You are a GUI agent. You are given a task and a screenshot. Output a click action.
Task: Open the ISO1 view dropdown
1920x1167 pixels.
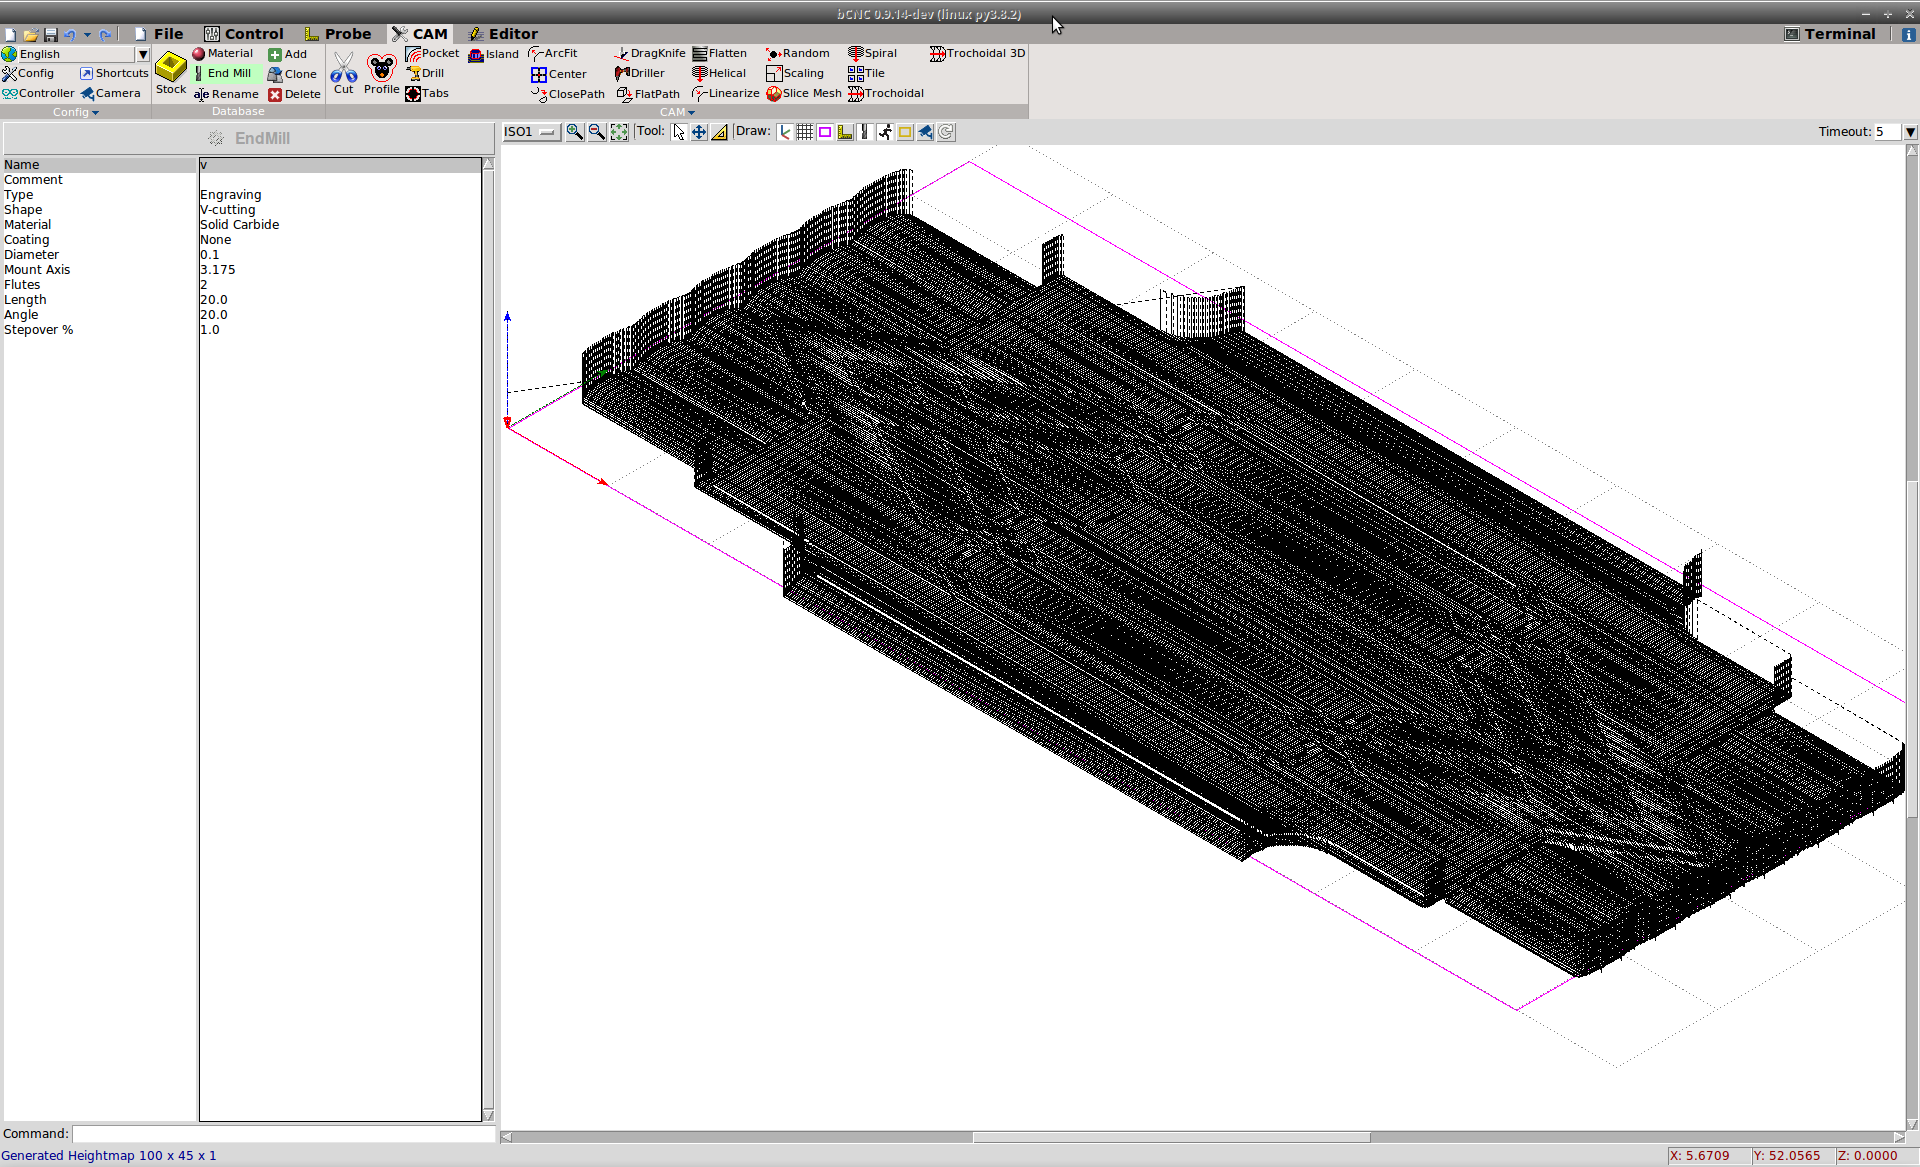(x=530, y=132)
